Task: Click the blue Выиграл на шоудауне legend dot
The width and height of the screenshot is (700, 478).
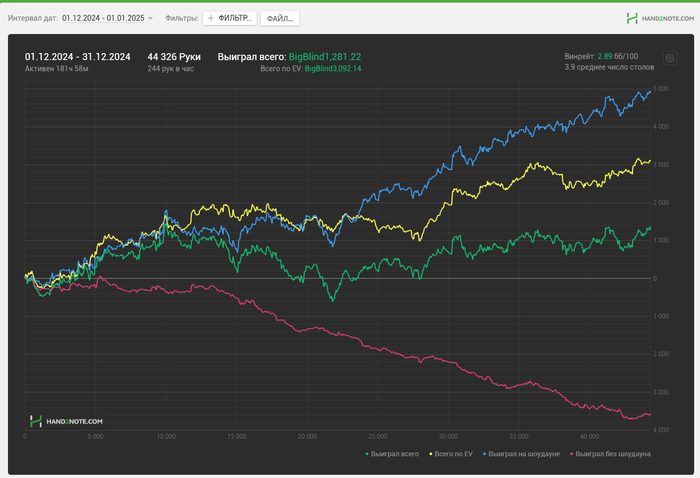Action: (484, 454)
